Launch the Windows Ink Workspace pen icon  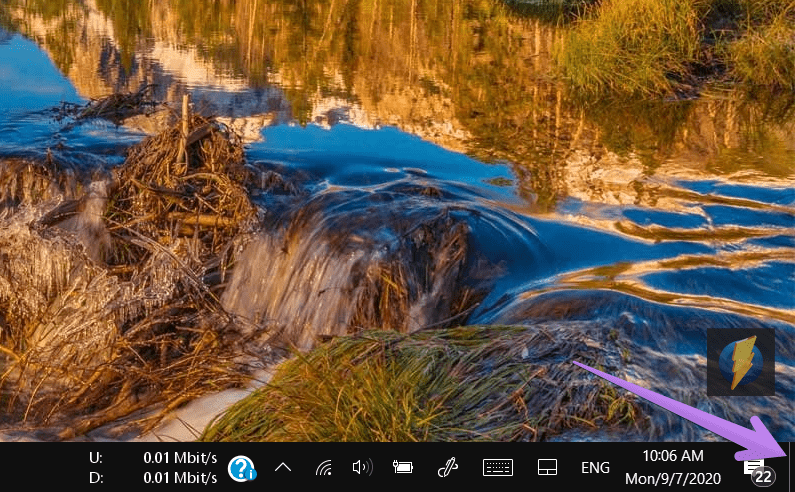[x=448, y=467]
